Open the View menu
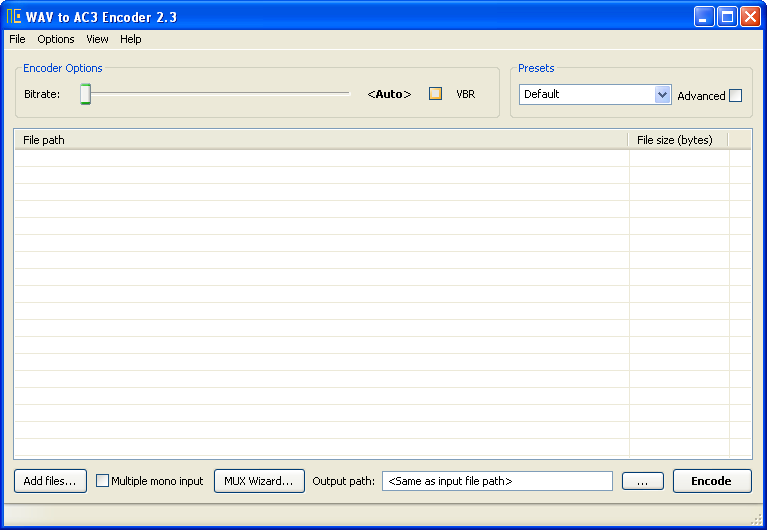The height and width of the screenshot is (530, 767). click(97, 39)
